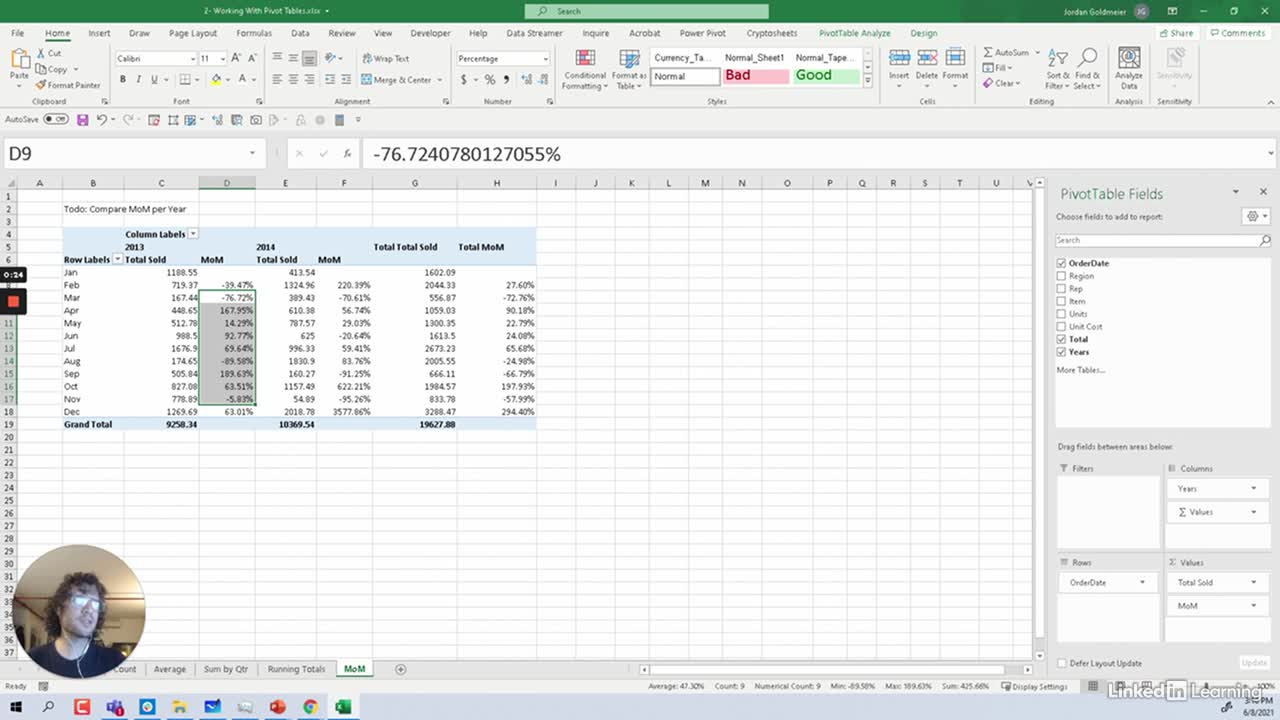
Task: Click the AutoSum sigma icon
Action: click(x=988, y=53)
